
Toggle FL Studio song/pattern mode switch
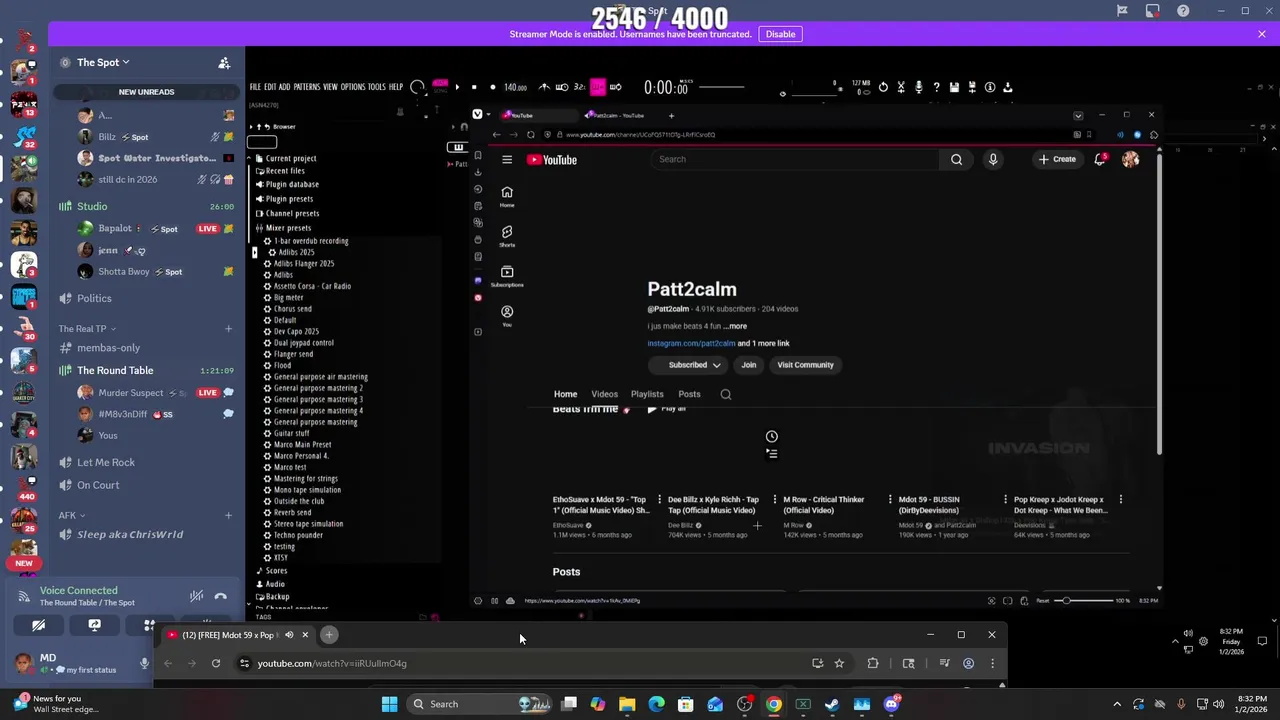pyautogui.click(x=441, y=86)
